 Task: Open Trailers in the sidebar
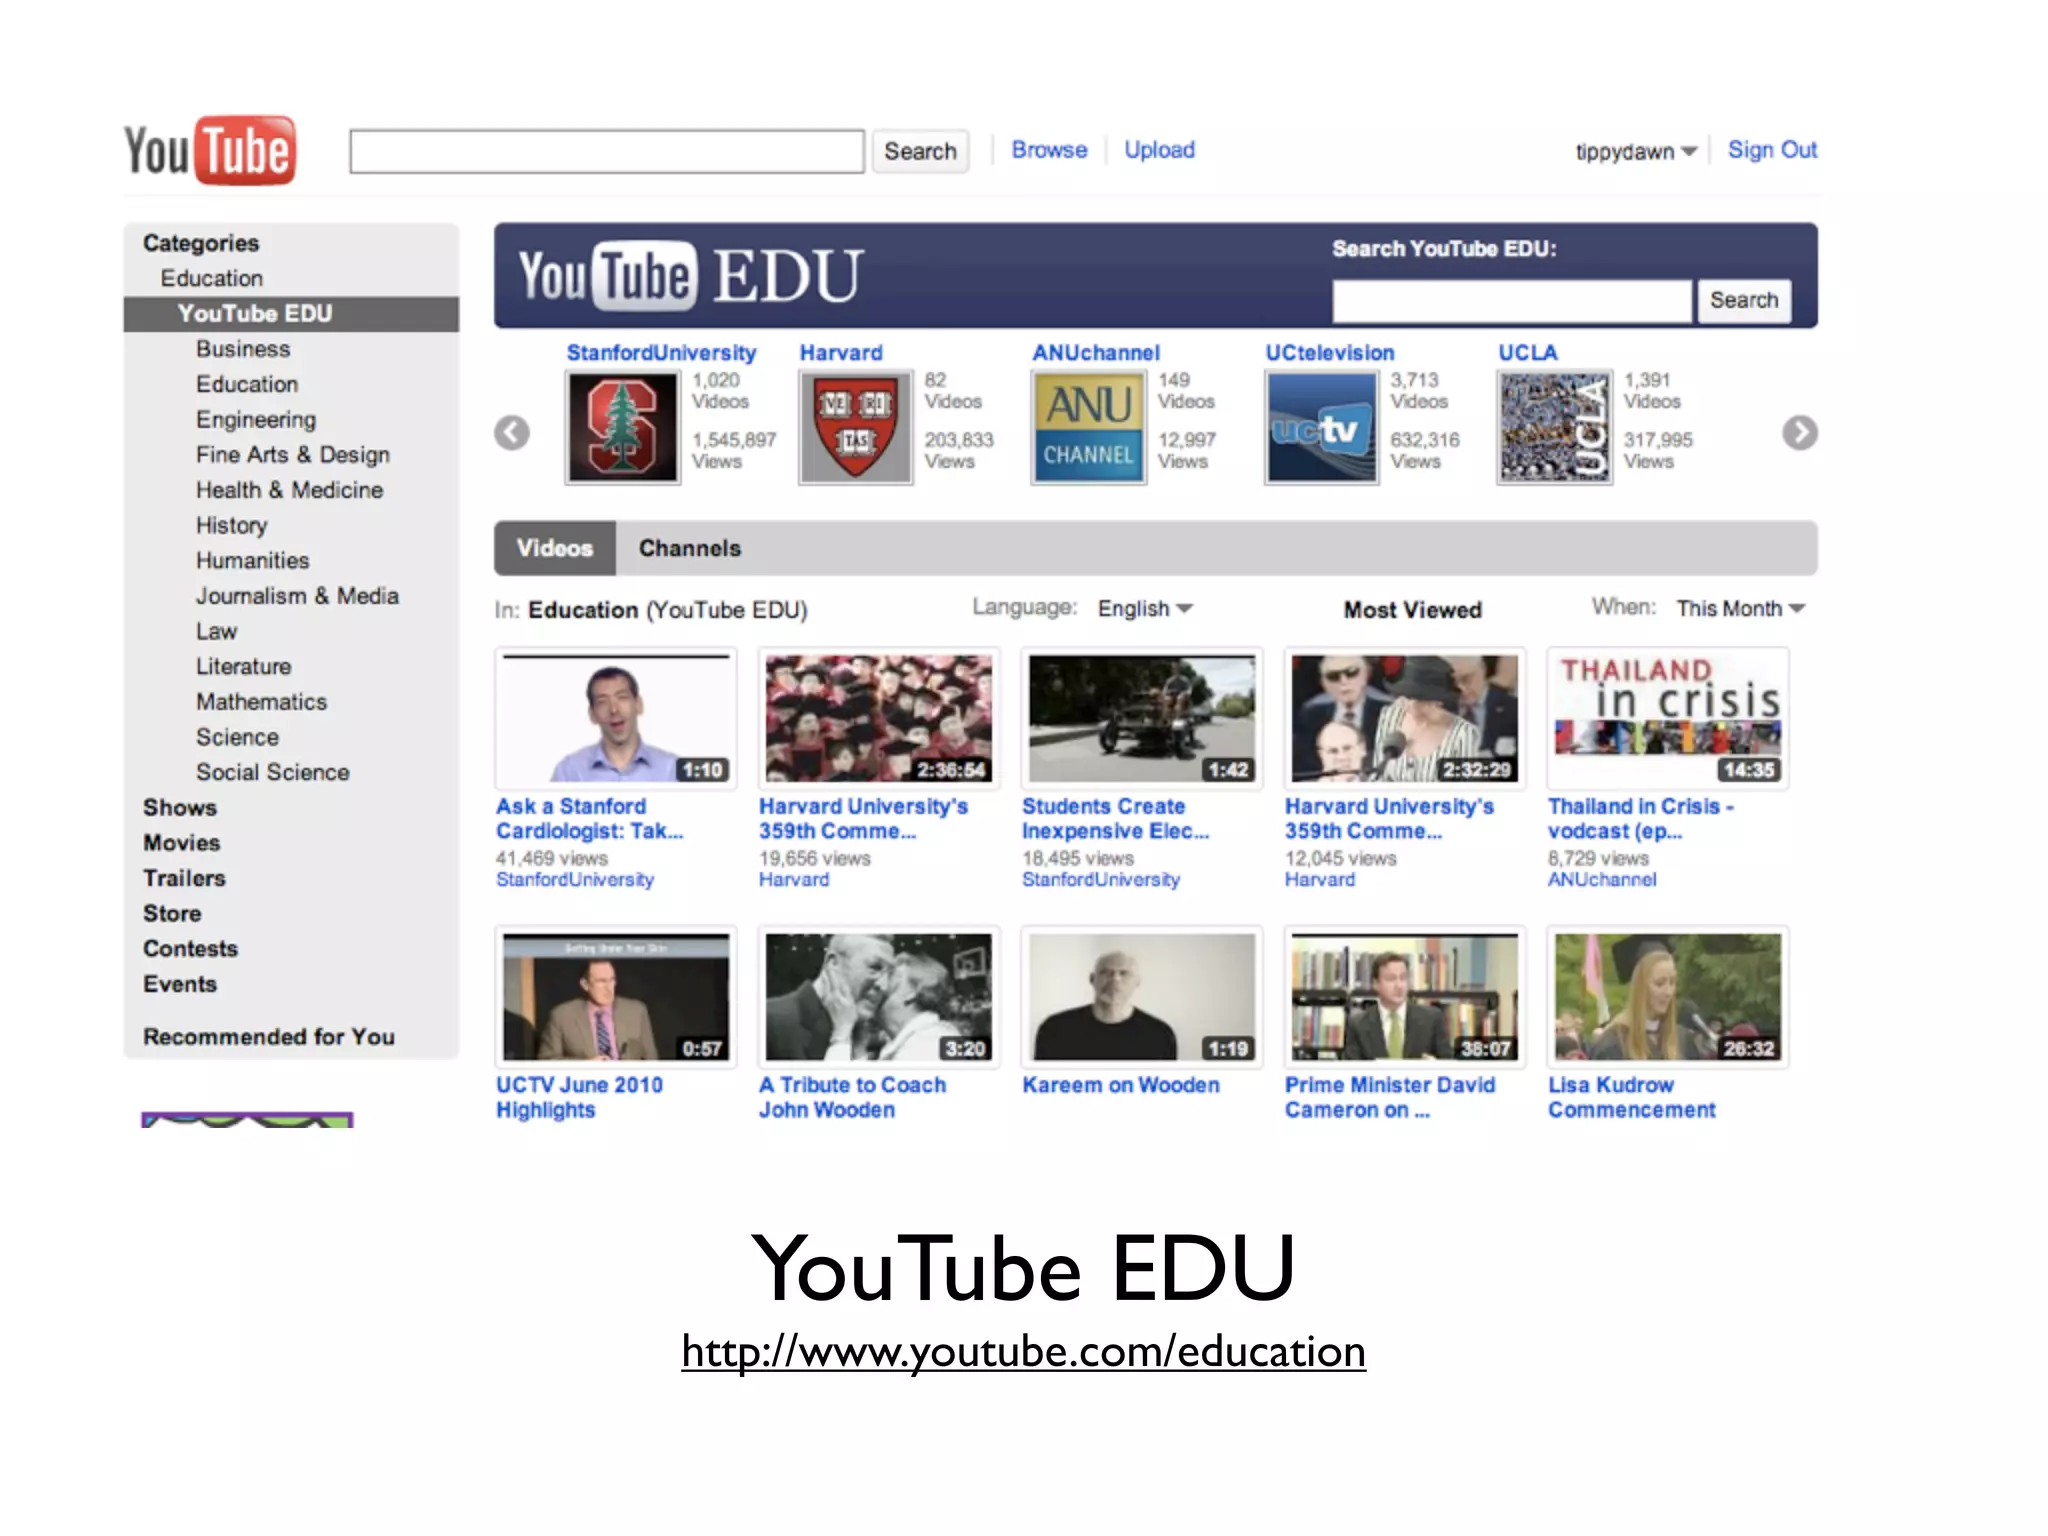pos(185,878)
